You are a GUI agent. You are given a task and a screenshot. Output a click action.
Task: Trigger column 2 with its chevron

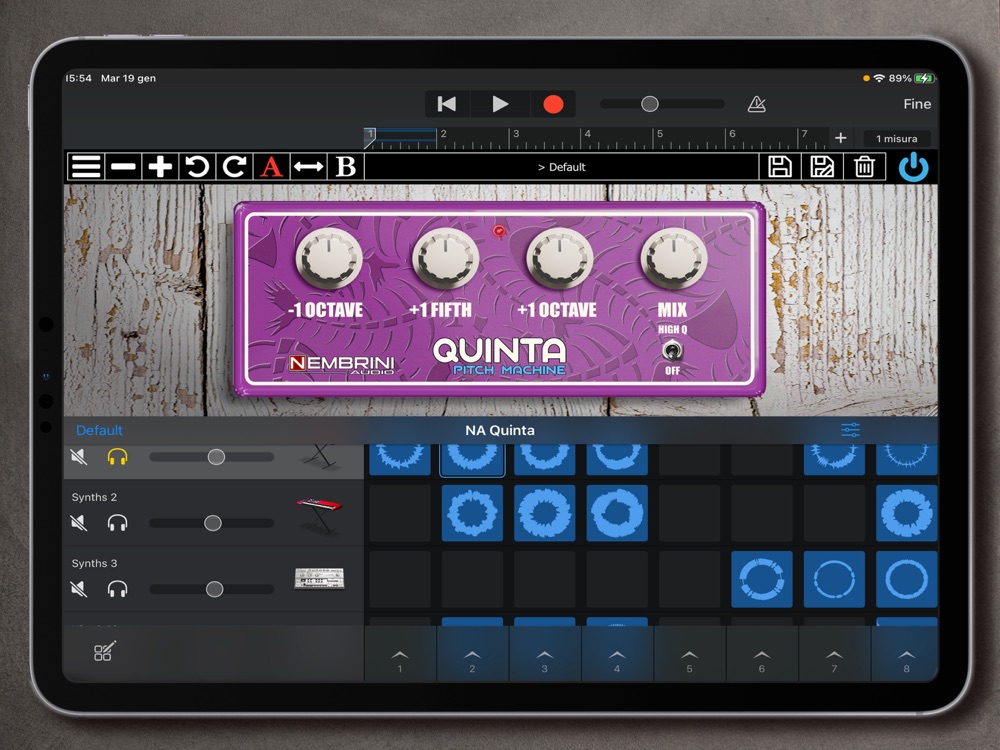pos(472,657)
